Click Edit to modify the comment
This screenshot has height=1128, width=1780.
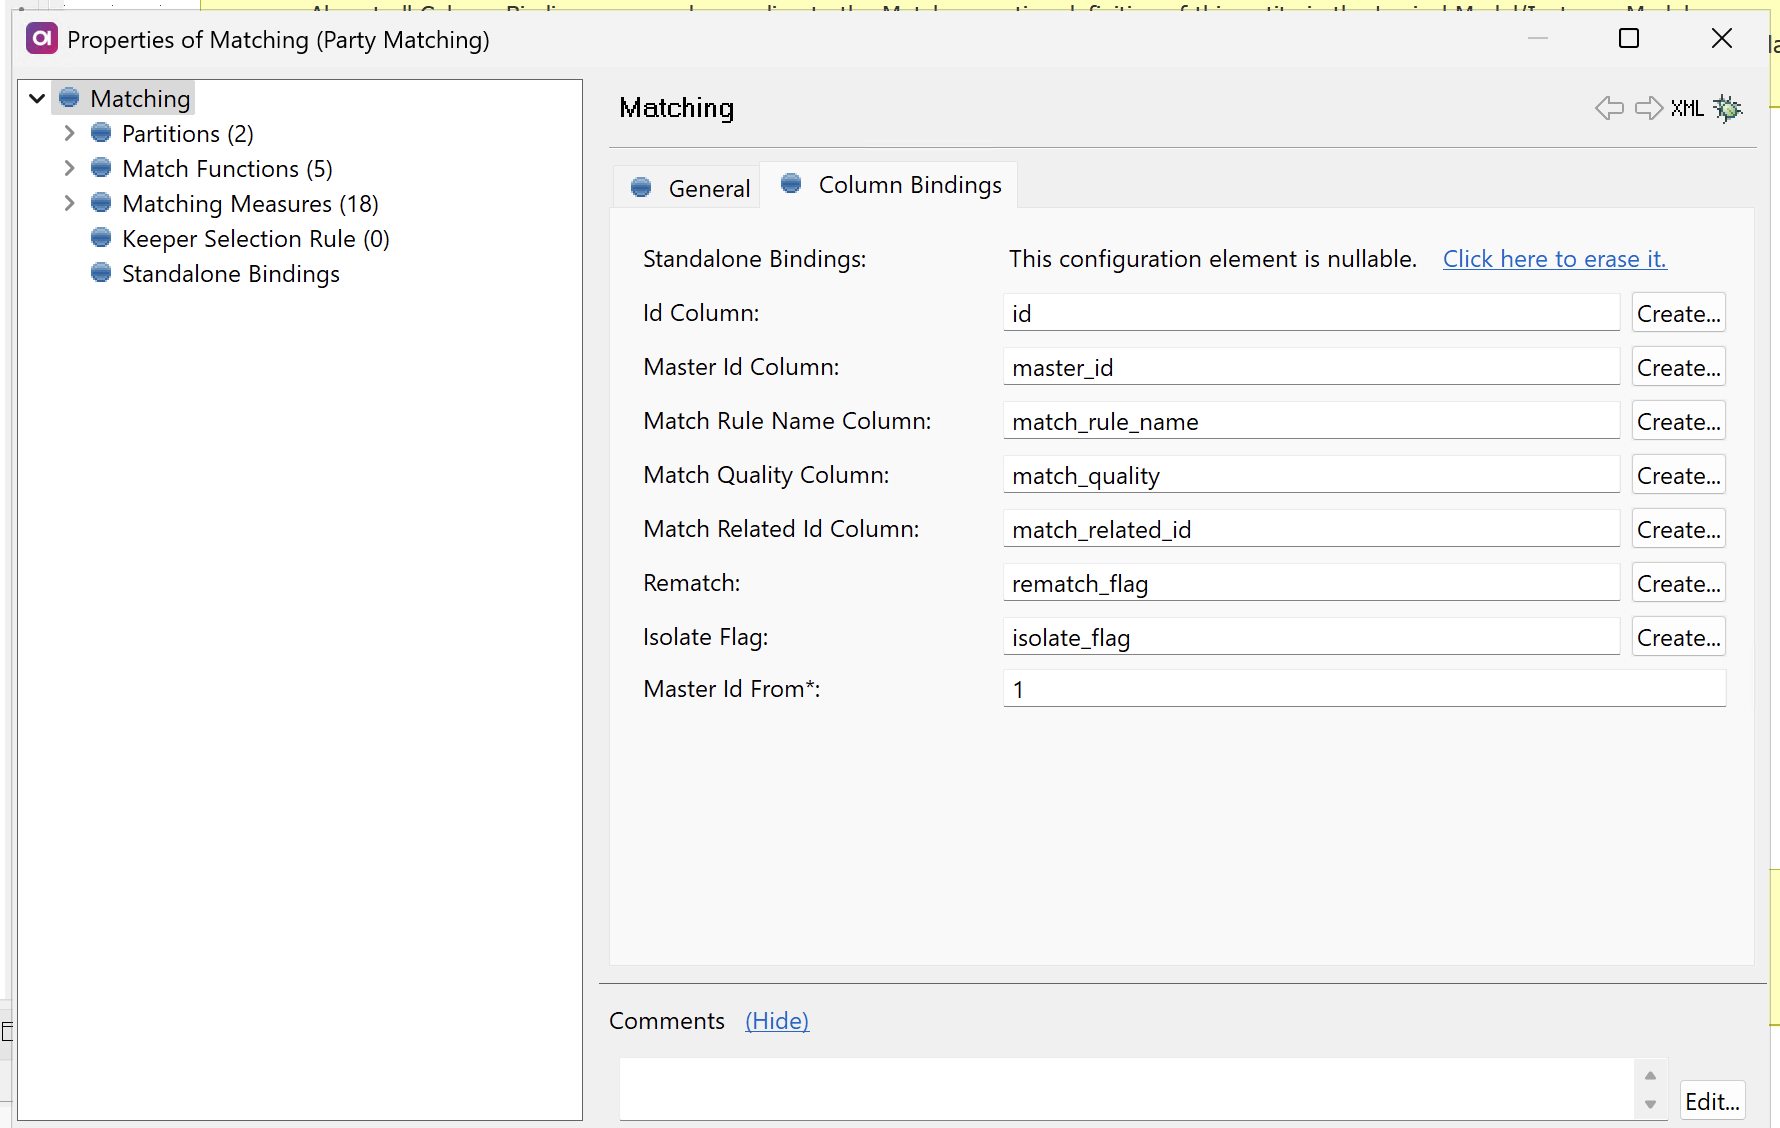(x=1712, y=1101)
